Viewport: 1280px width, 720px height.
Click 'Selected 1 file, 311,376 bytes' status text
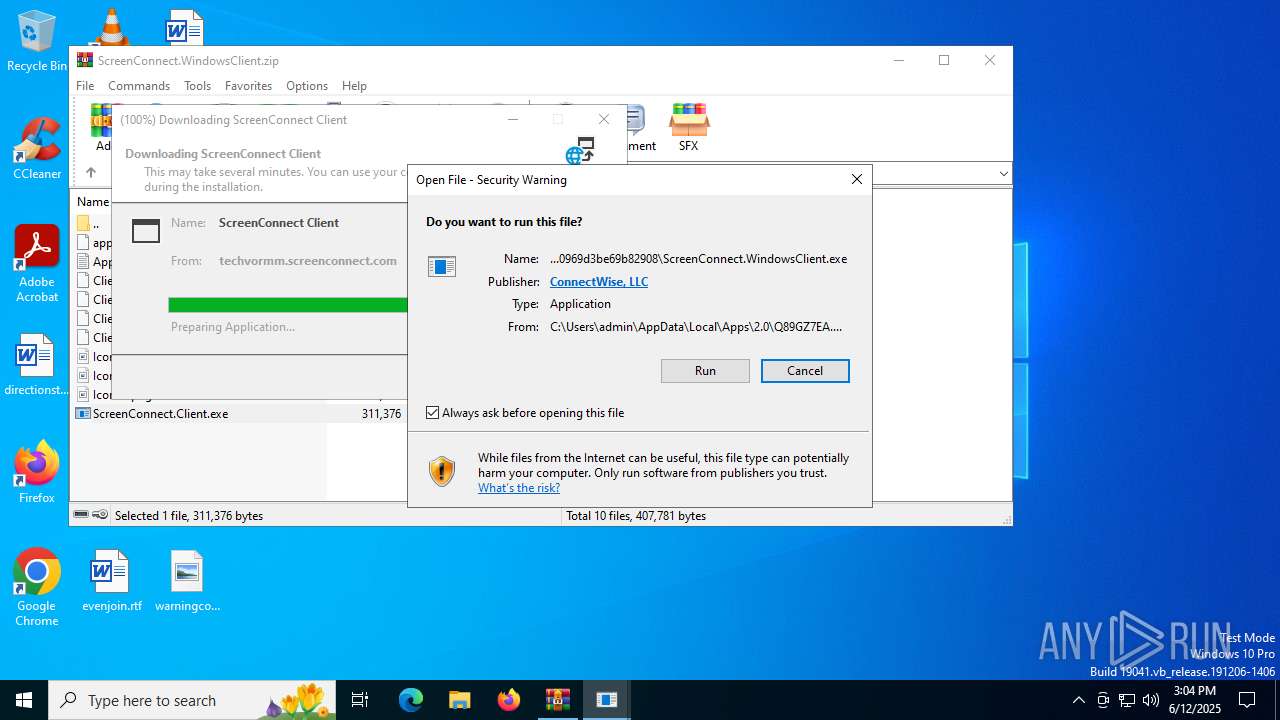(x=189, y=516)
